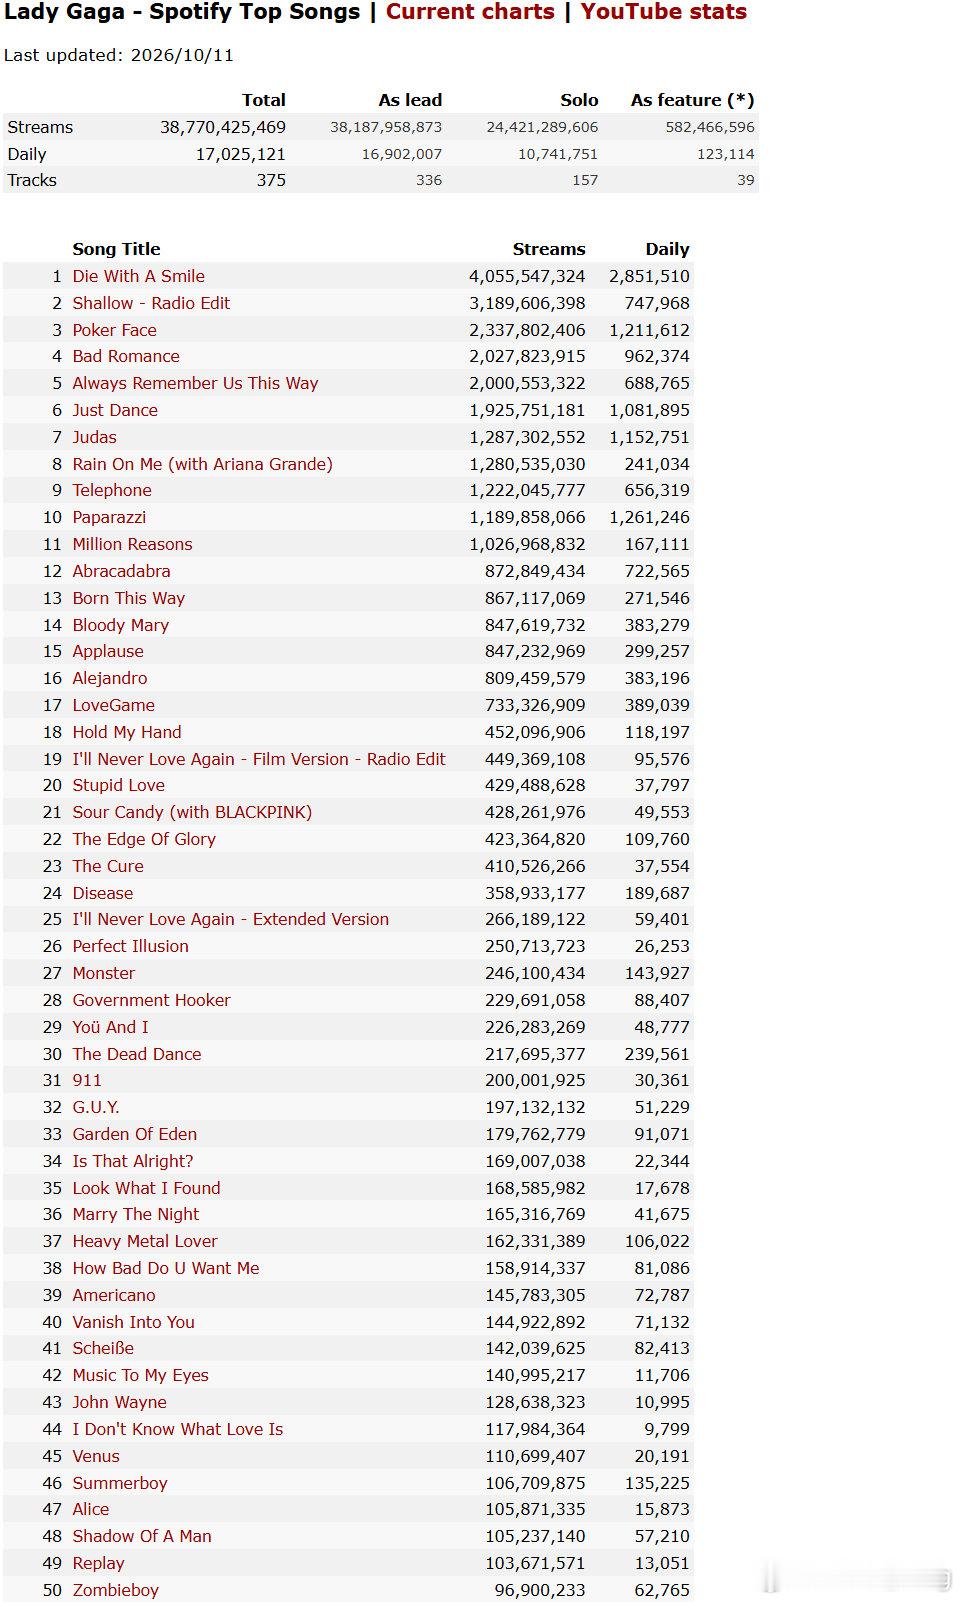Open Sour Candy (with BLACKPINK) link
Viewport: 960px width, 1602px height.
coord(192,812)
